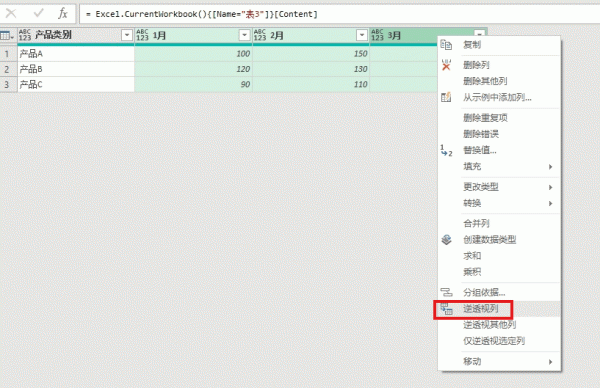Click the cell with value 100
Image resolution: width=600 pixels, height=388 pixels.
point(193,54)
